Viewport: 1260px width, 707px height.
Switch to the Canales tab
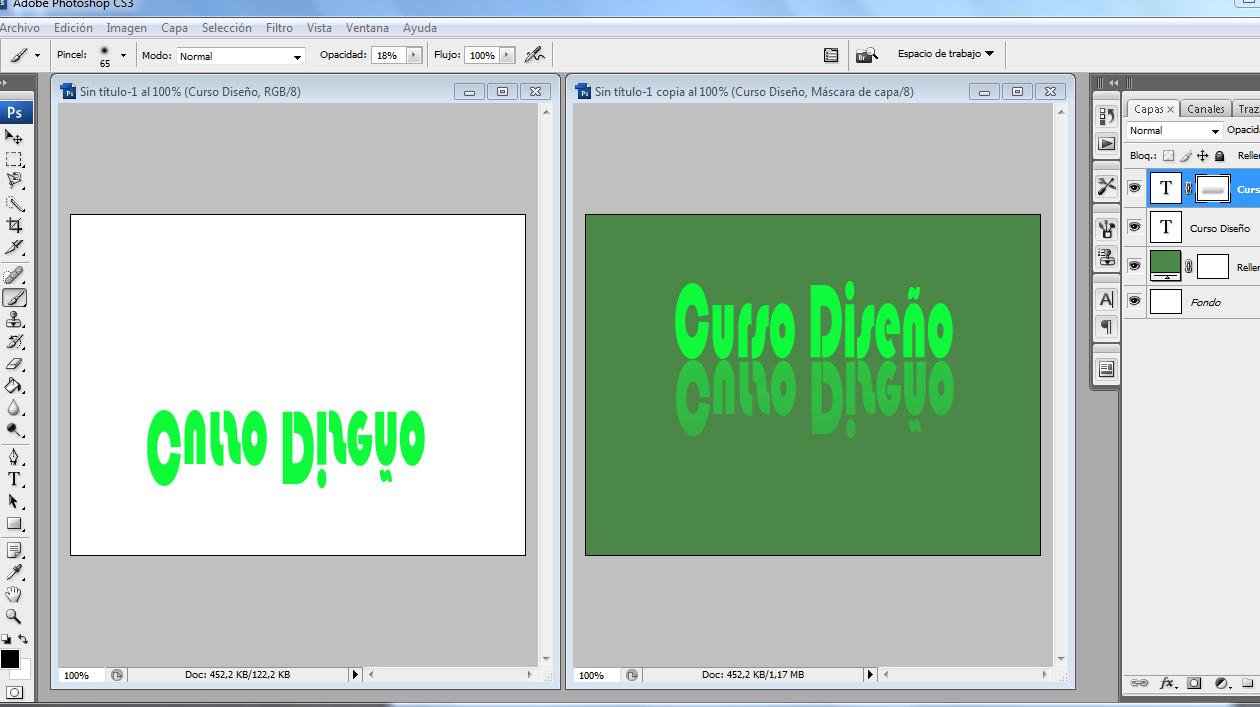pyautogui.click(x=1205, y=109)
